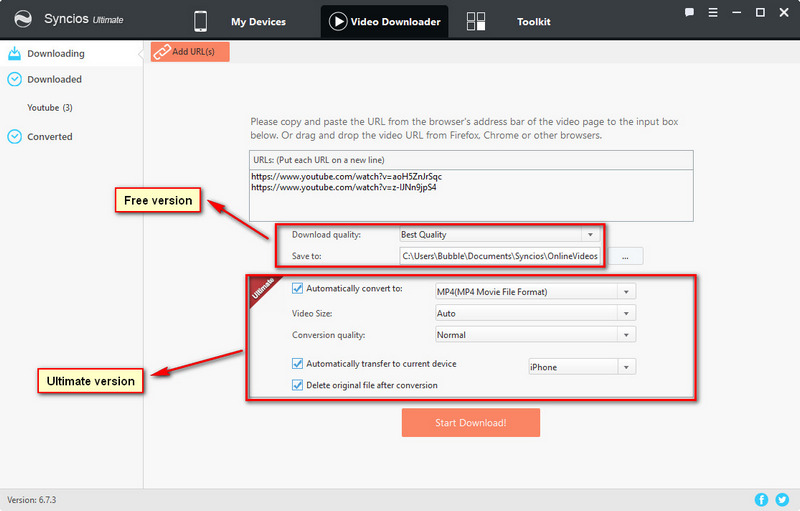Click the Syncios logo icon

coord(23,19)
